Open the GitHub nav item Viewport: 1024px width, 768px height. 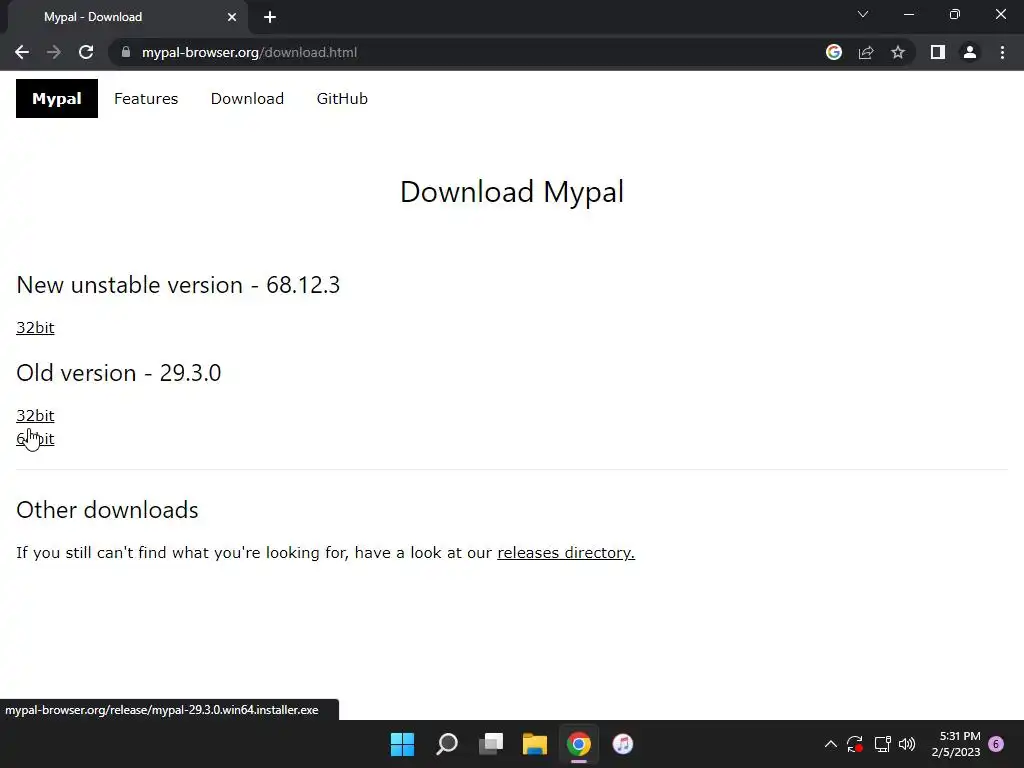coord(342,99)
